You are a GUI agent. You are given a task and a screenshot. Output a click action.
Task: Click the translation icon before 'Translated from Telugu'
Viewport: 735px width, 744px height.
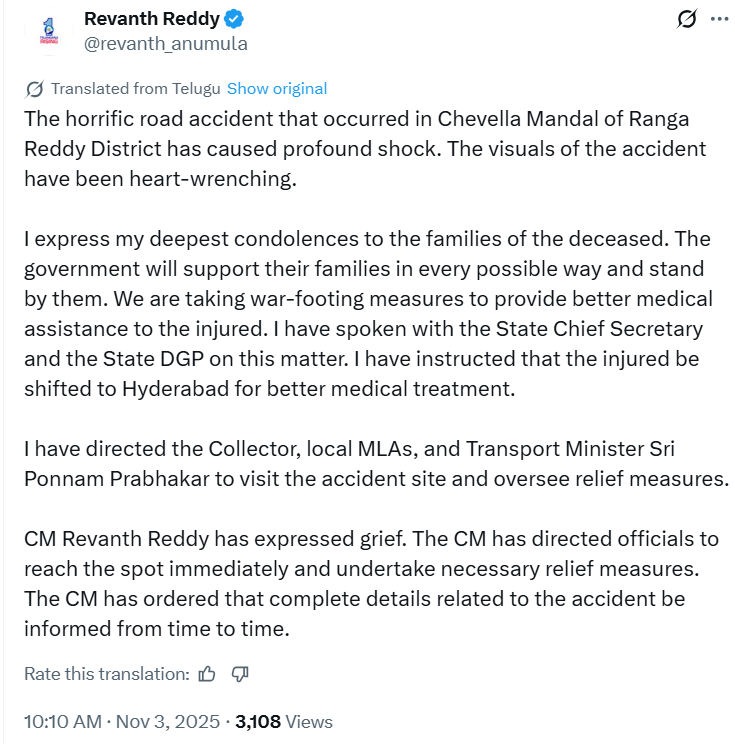click(34, 88)
